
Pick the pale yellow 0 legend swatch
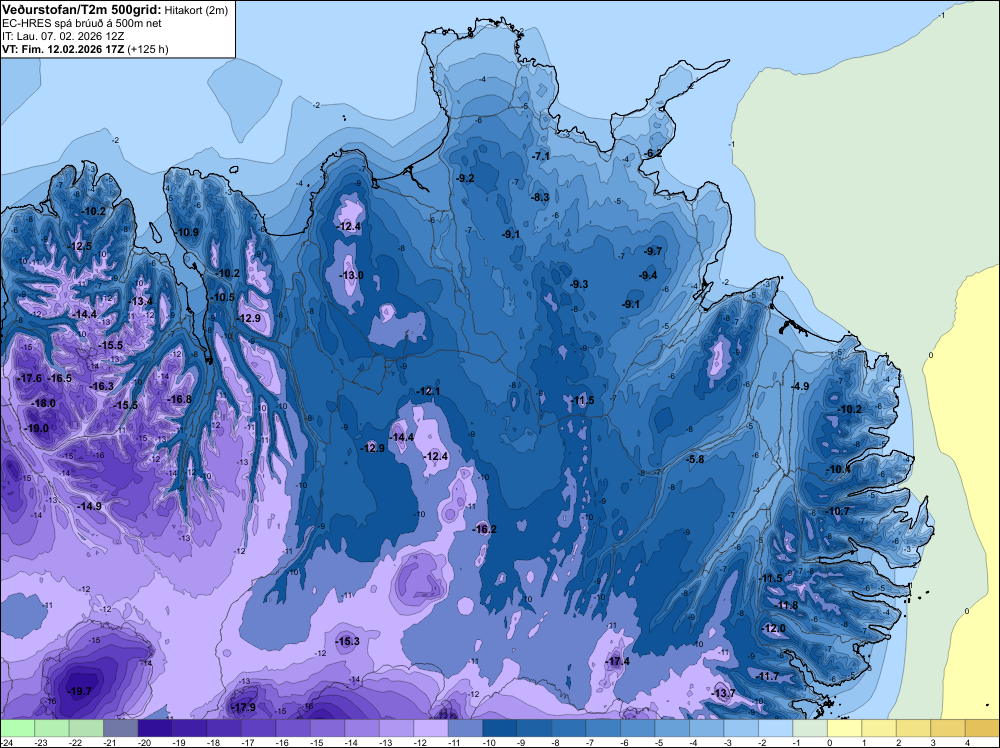click(844, 728)
